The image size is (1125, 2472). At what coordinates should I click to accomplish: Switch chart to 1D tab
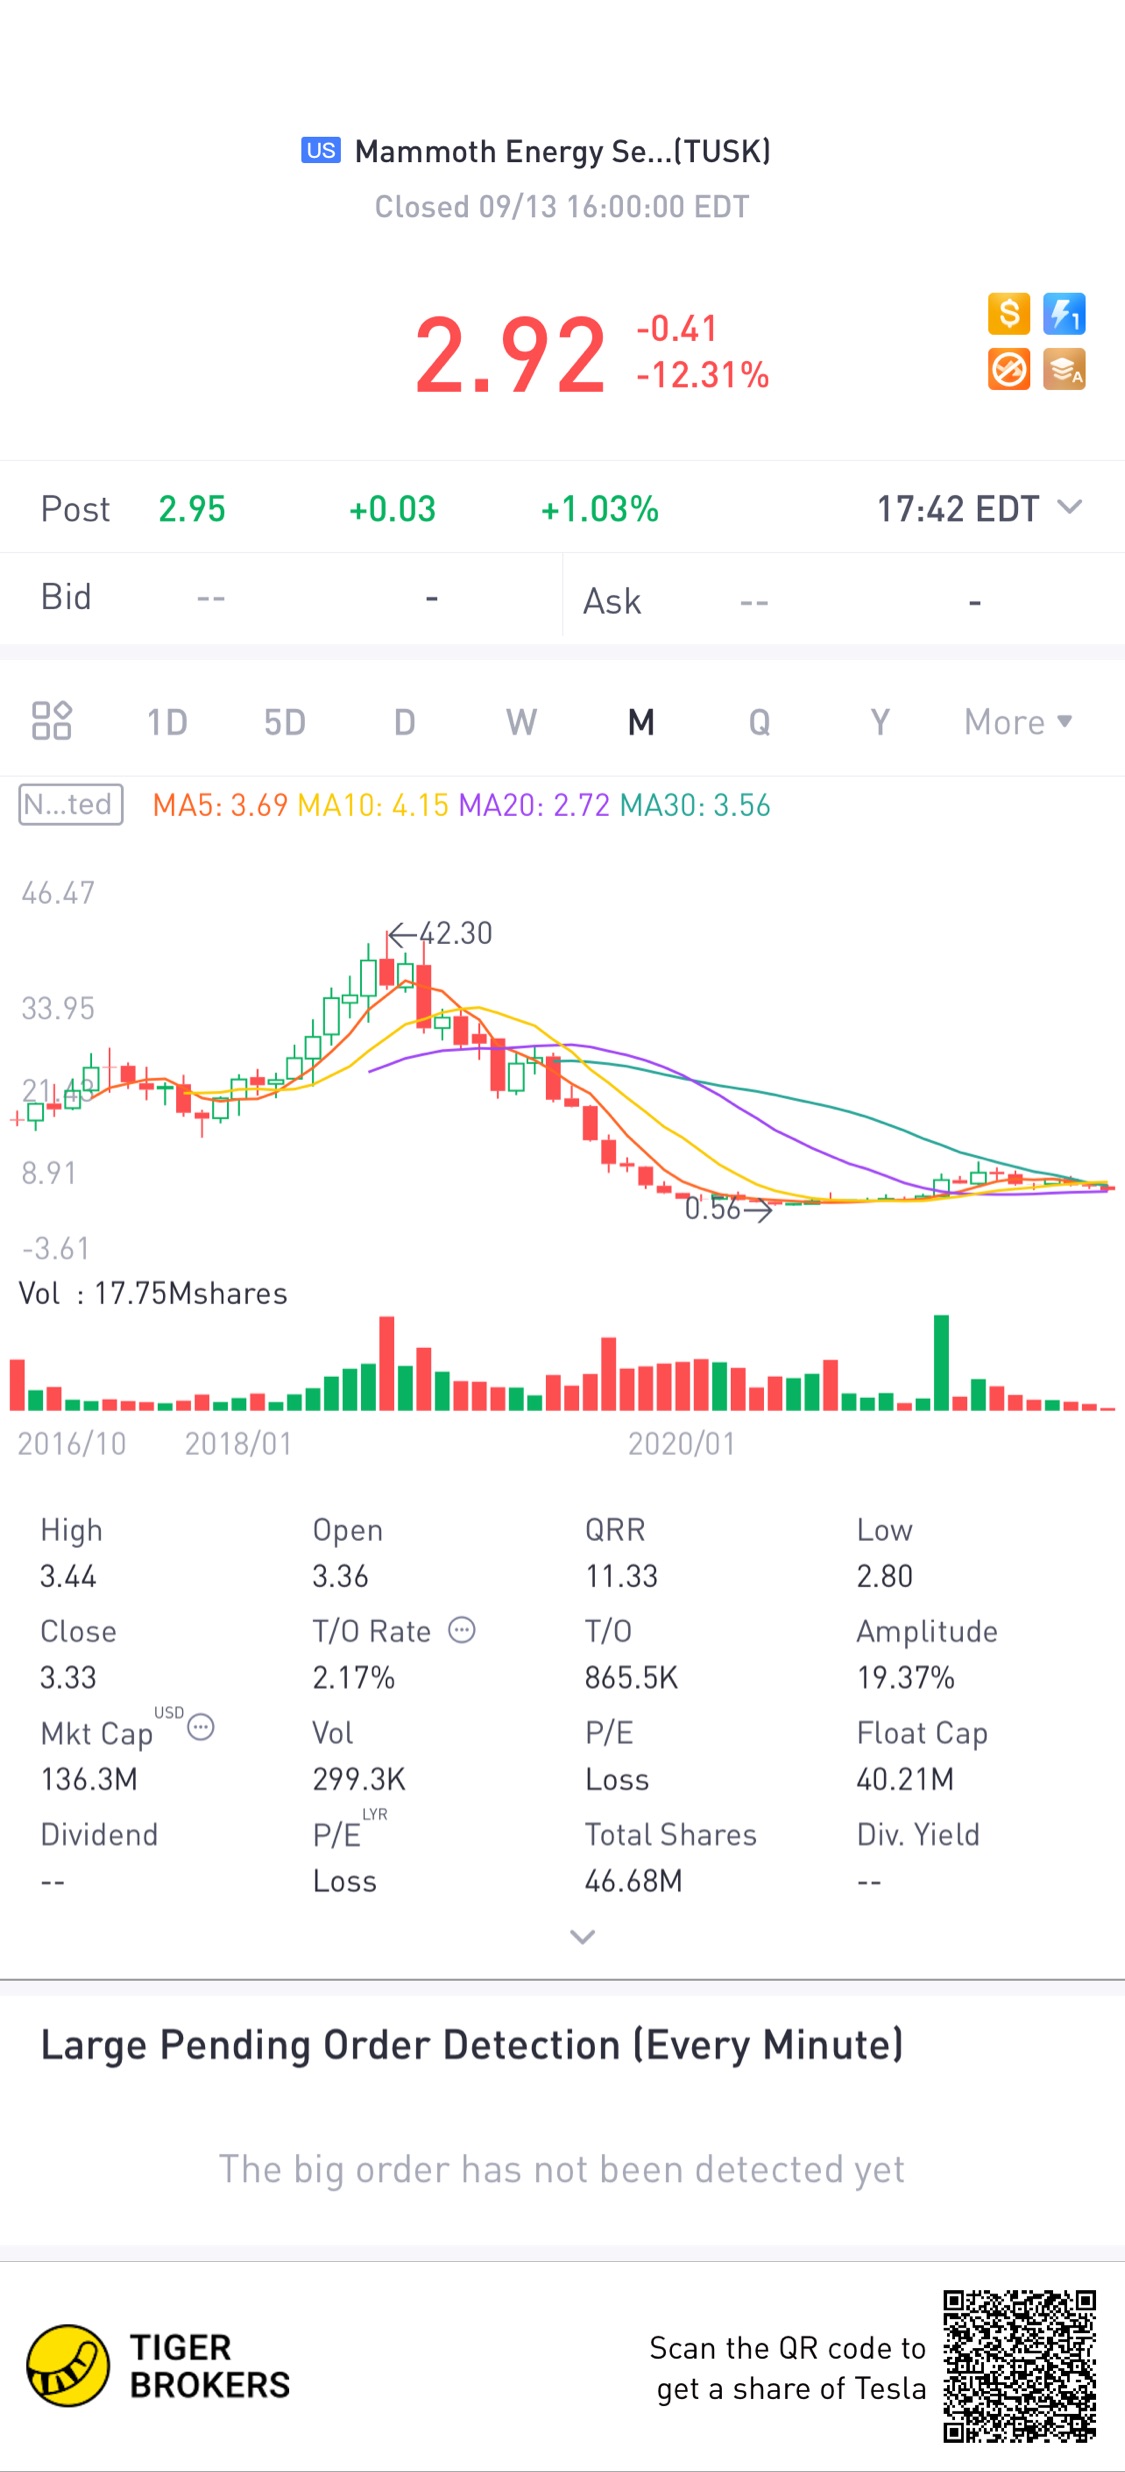[167, 722]
